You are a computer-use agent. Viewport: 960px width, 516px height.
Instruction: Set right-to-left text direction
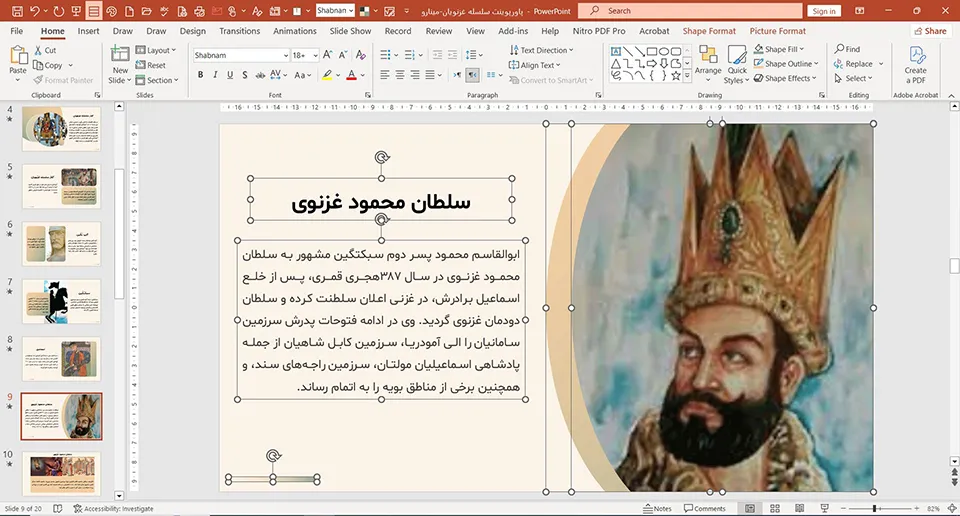(x=473, y=75)
